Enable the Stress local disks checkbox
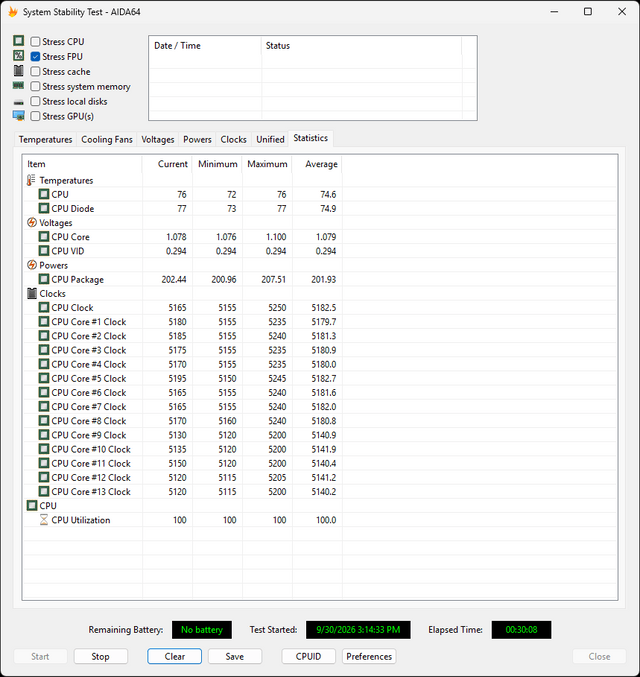640x677 pixels. pos(35,101)
